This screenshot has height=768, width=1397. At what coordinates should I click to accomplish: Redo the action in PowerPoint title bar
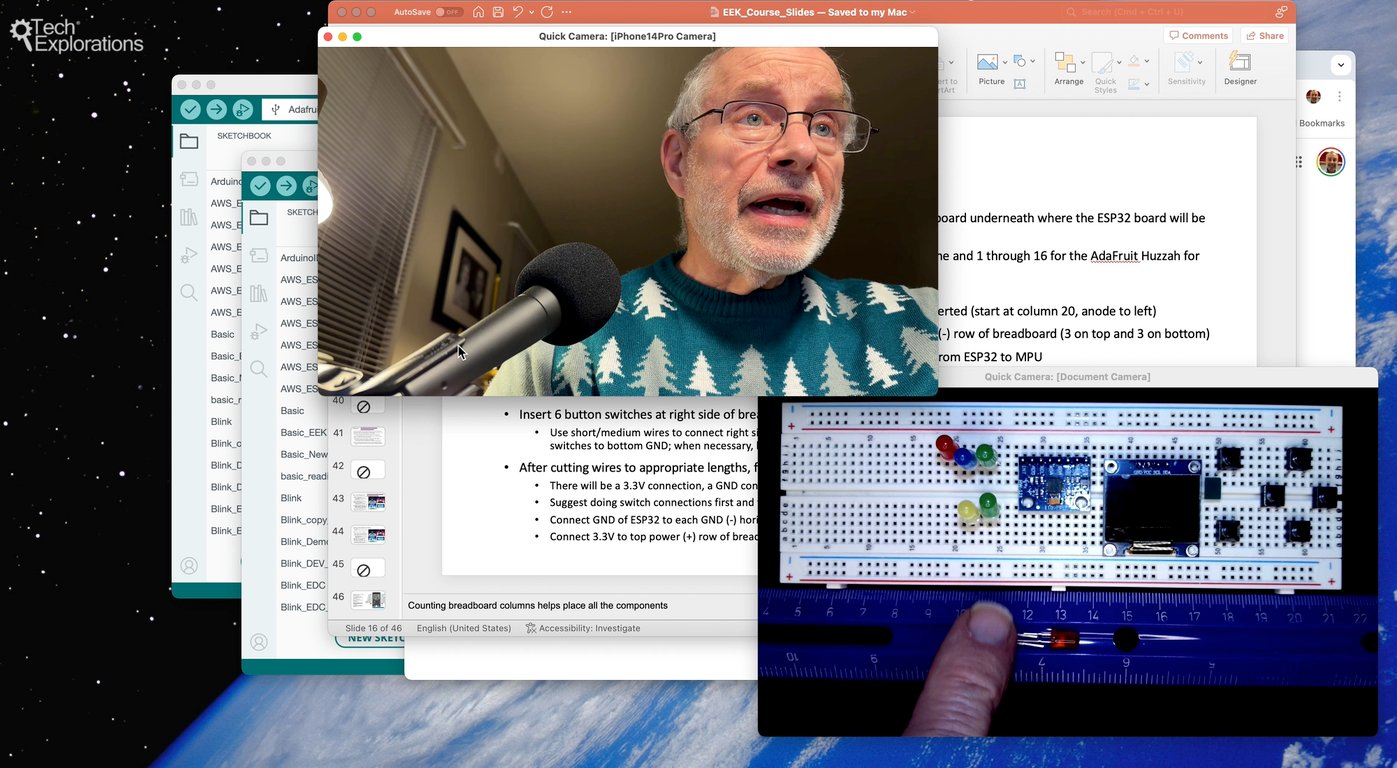click(547, 12)
